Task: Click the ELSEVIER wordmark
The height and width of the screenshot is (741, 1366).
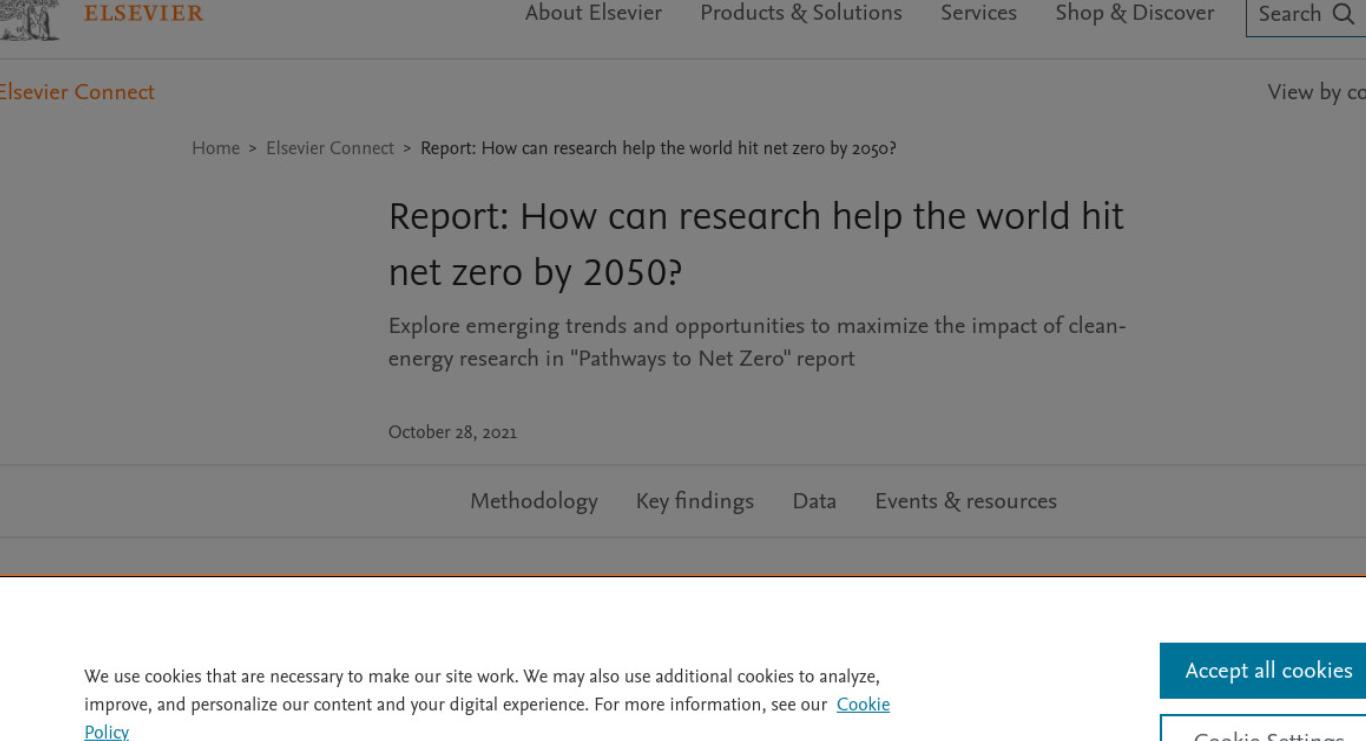Action: pyautogui.click(x=143, y=14)
